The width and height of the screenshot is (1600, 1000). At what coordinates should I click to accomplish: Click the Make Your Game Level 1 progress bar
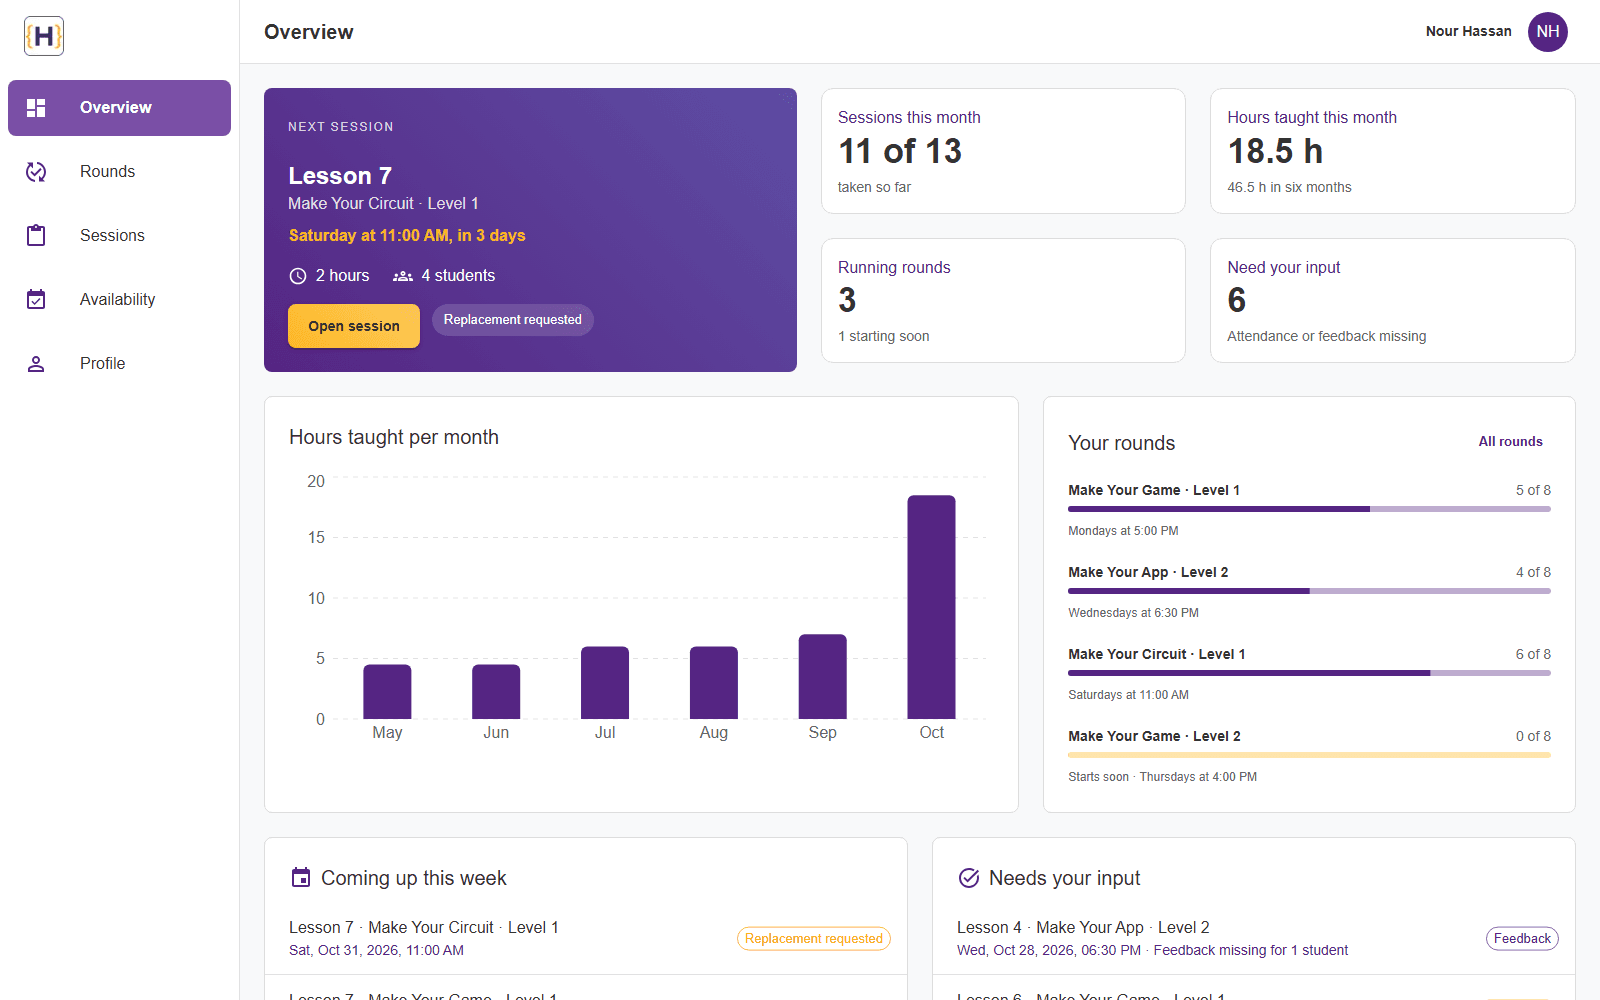[1309, 509]
